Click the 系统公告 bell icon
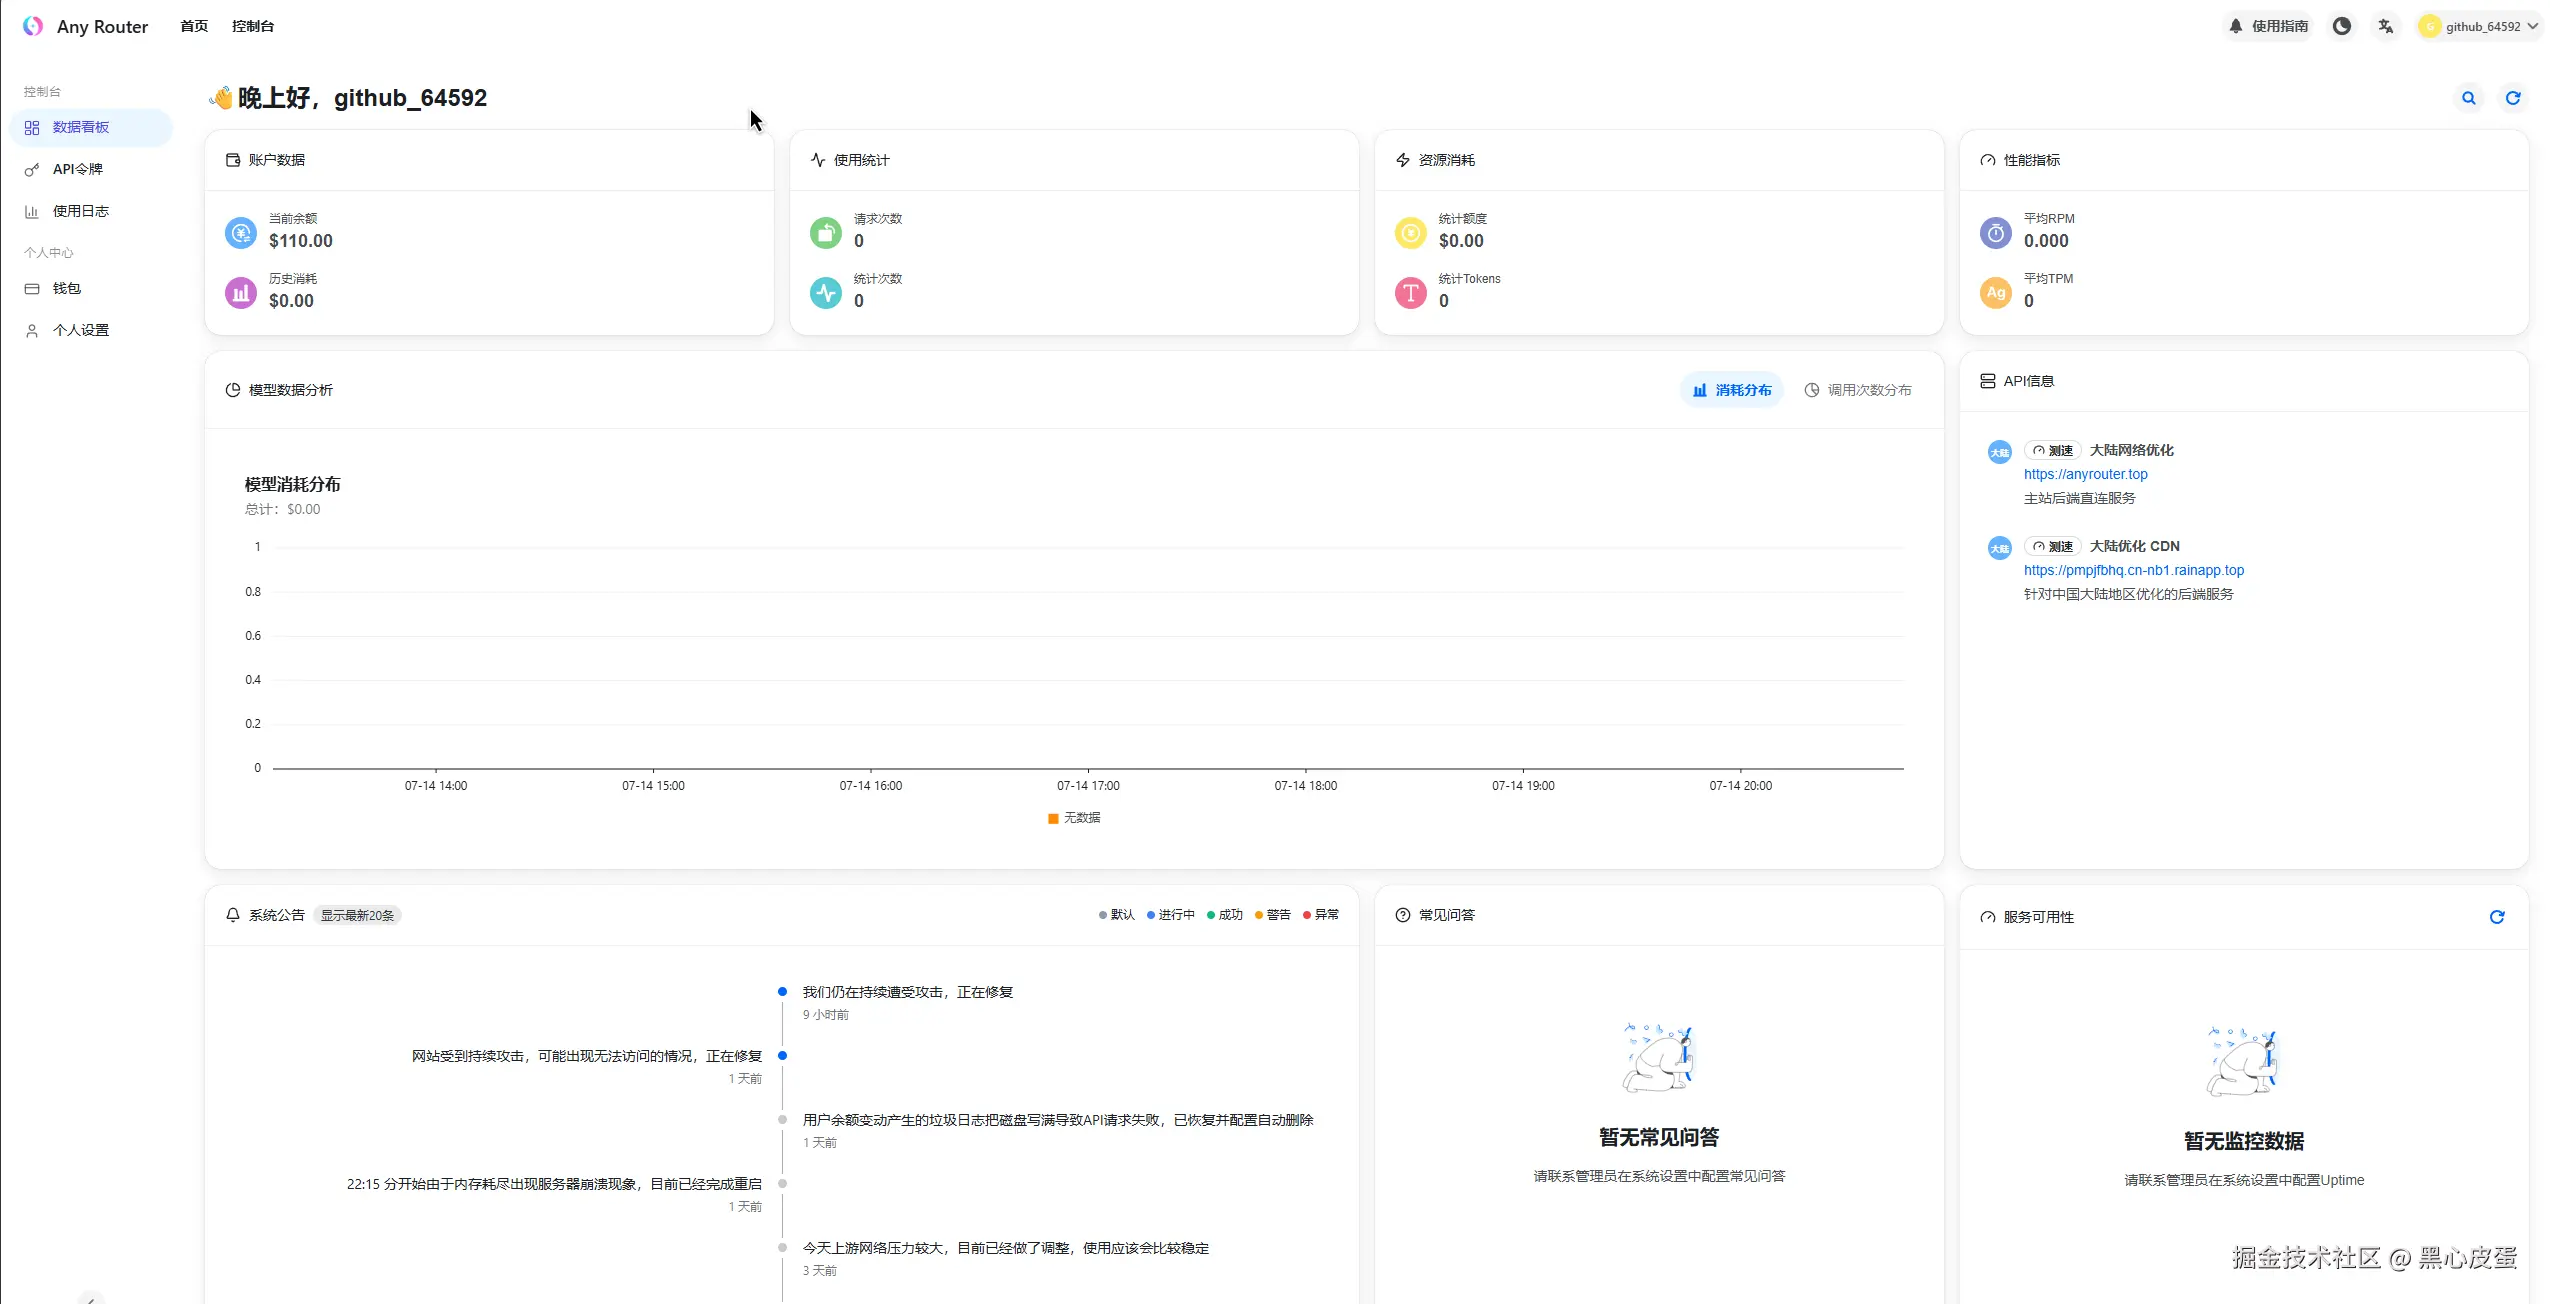The image size is (2550, 1304). tap(233, 915)
